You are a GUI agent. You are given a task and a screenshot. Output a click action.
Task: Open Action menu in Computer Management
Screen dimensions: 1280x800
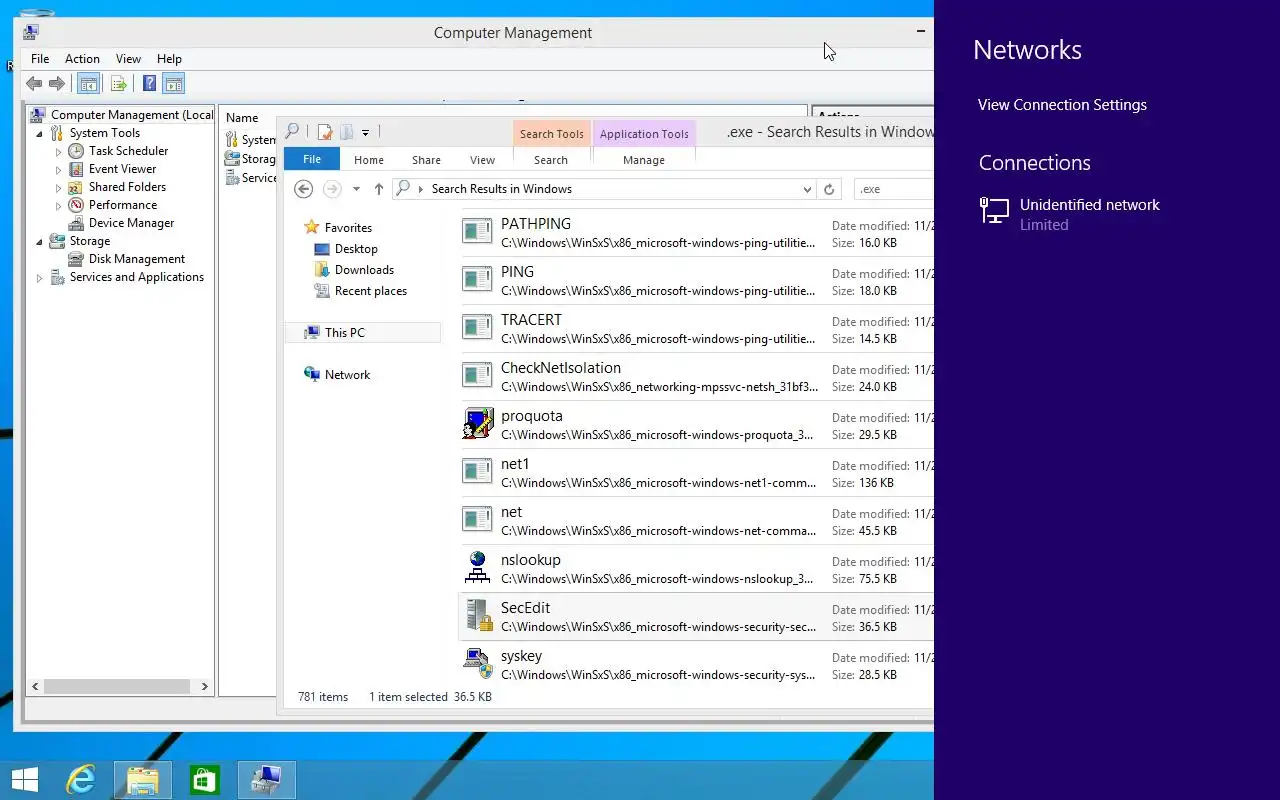click(x=82, y=59)
